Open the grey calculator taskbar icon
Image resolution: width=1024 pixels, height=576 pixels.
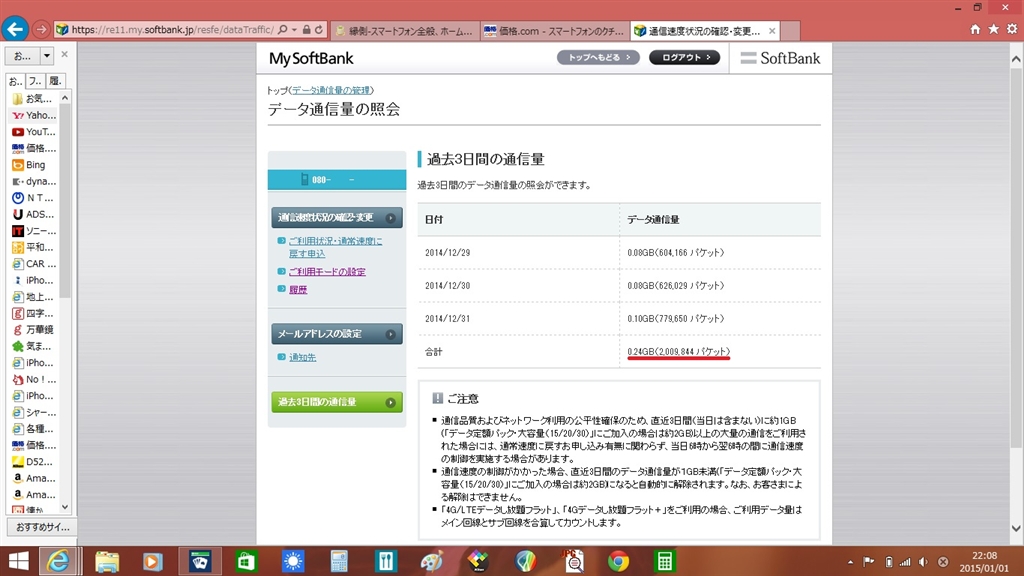pos(339,561)
